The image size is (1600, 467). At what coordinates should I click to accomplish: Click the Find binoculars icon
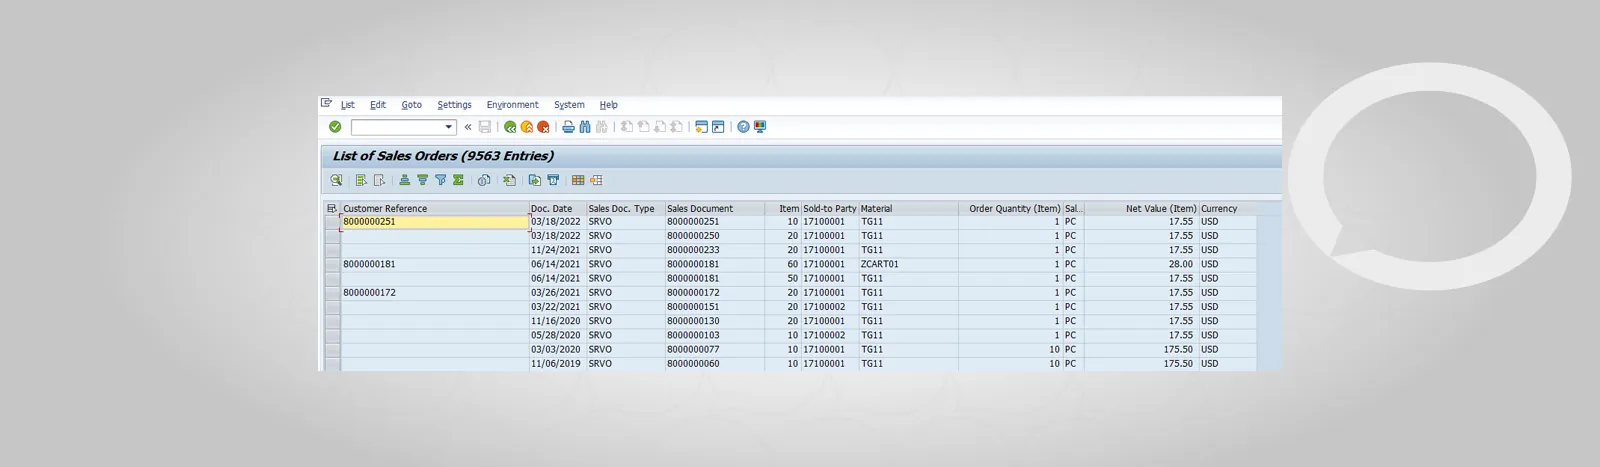585,127
